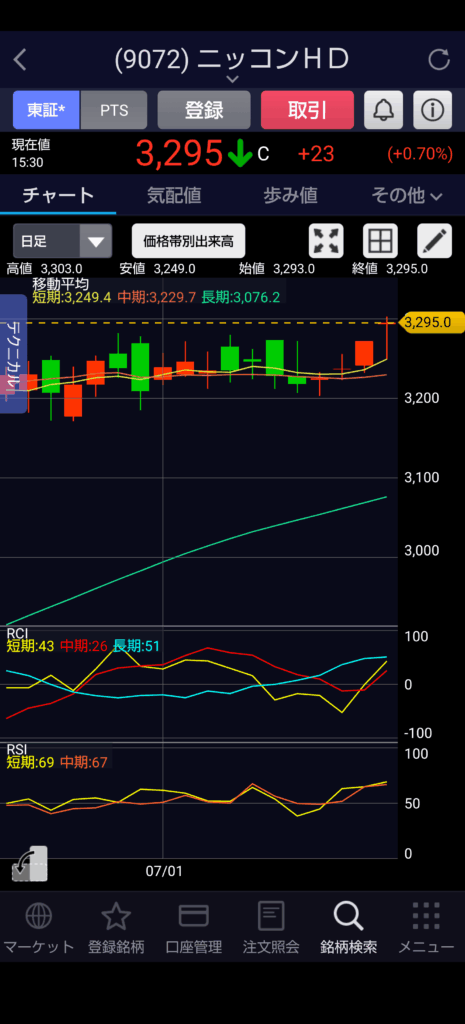Expand chart to fullscreen
The image size is (465, 1024).
point(326,241)
